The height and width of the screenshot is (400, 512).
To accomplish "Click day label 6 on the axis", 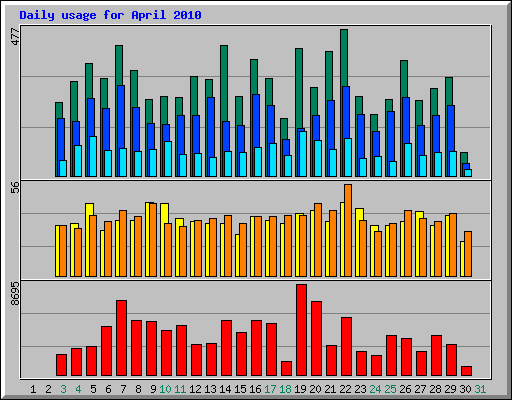I will point(108,389).
